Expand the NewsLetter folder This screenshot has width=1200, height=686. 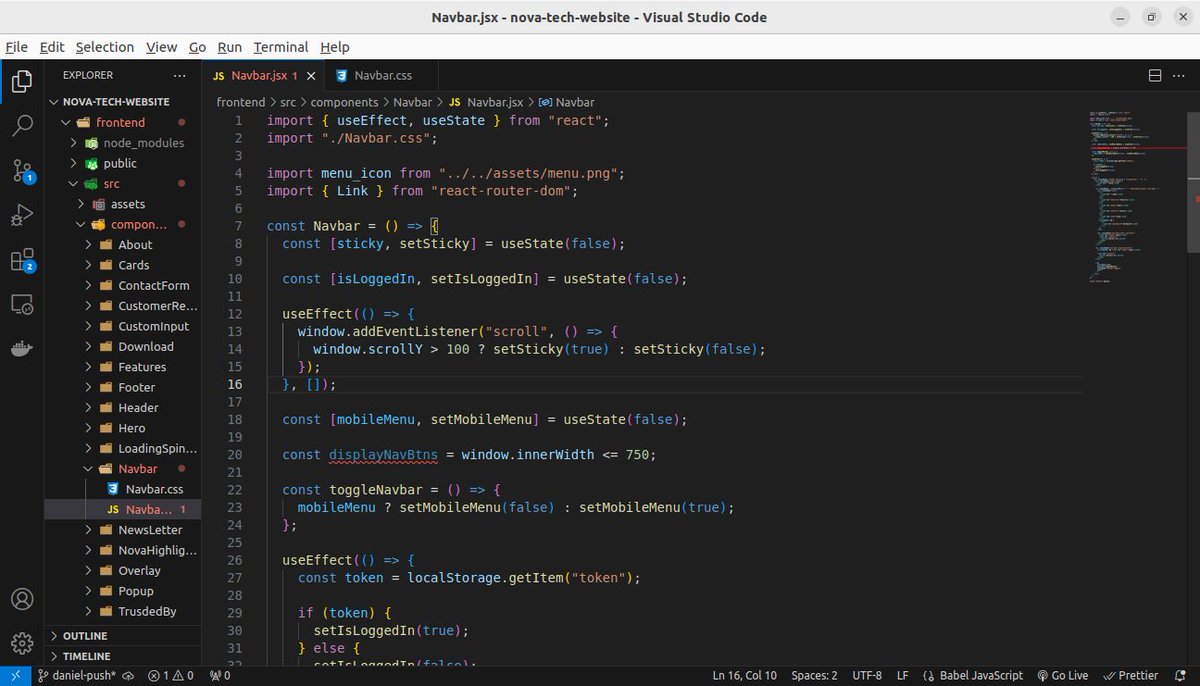tap(124, 530)
